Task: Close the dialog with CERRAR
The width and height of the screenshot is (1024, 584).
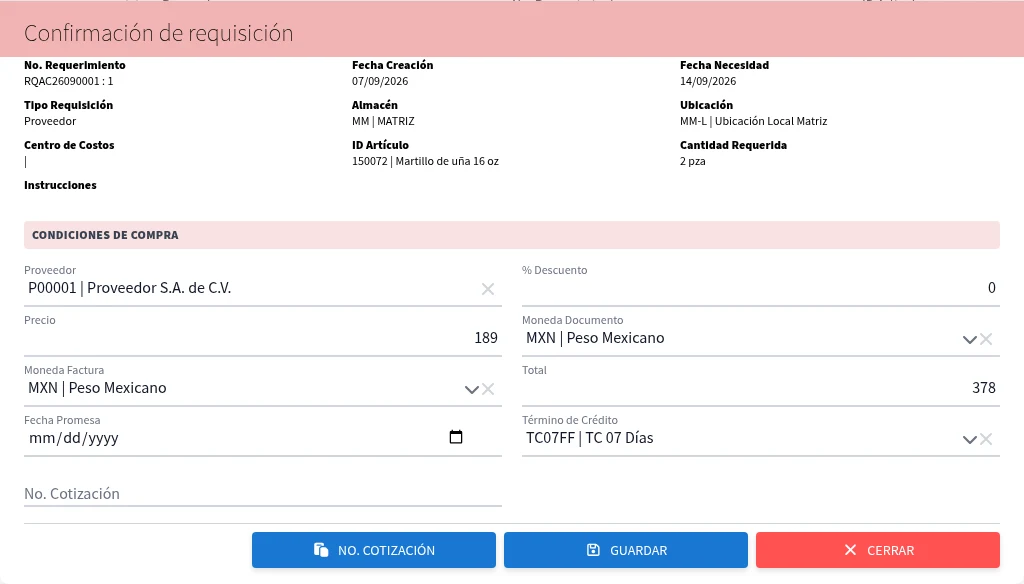Action: point(878,550)
